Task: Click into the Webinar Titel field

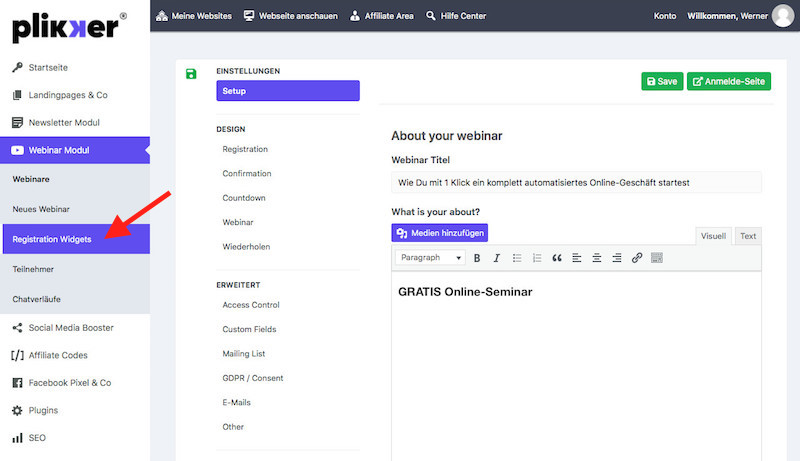Action: pos(576,182)
